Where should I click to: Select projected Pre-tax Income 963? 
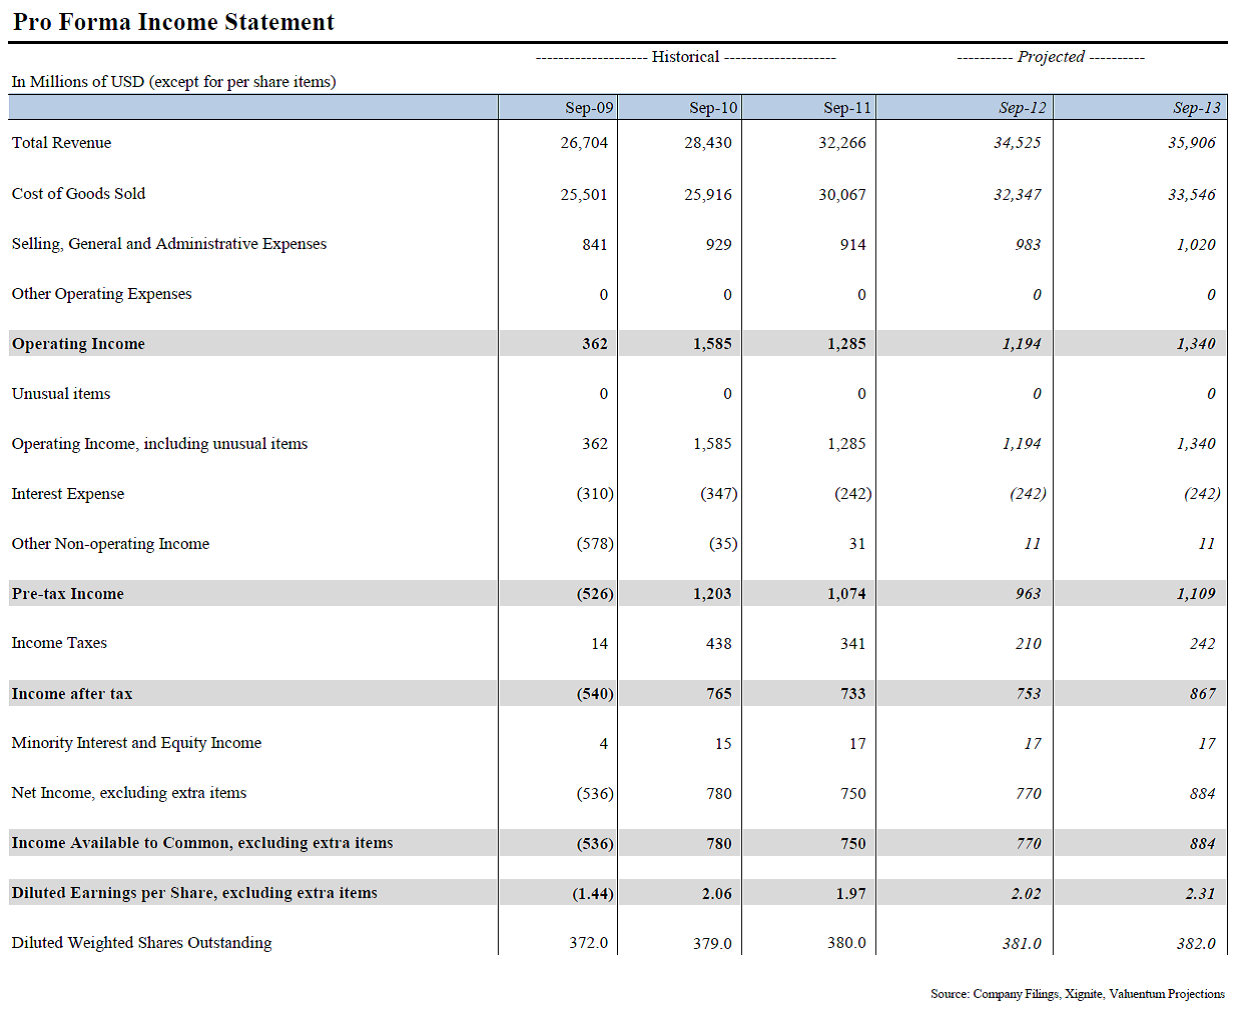[x=1028, y=594]
